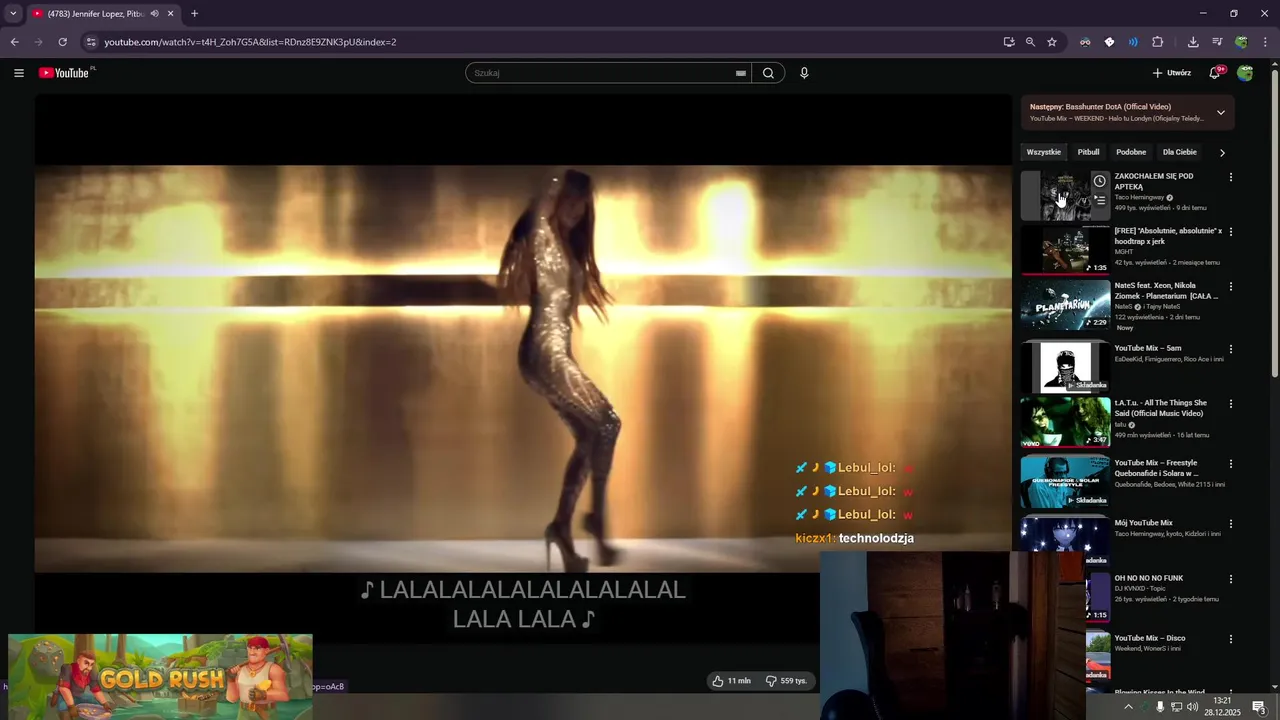Viewport: 1280px width, 720px height.
Task: Select the Podobne filter chip
Action: [x=1131, y=152]
